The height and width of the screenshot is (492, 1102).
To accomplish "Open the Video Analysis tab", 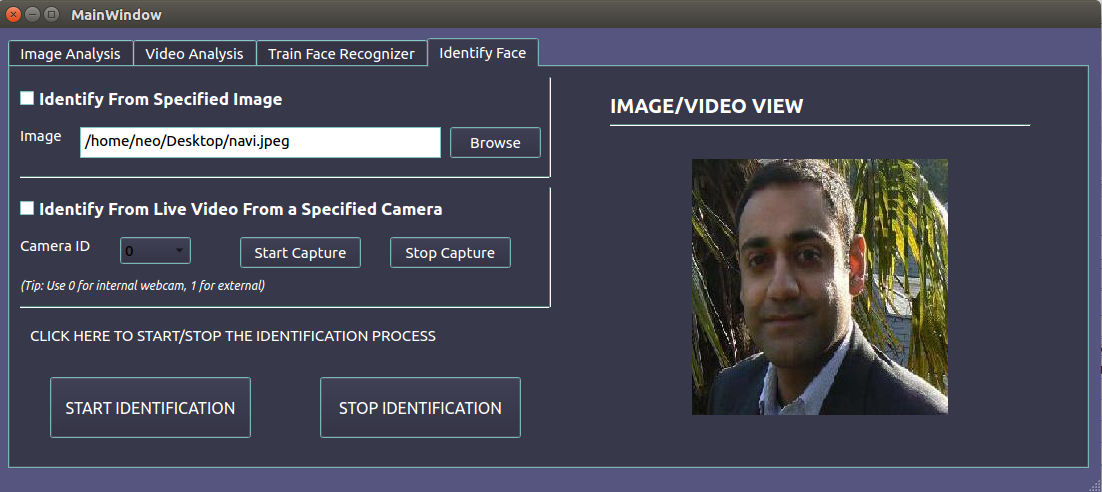I will [194, 54].
